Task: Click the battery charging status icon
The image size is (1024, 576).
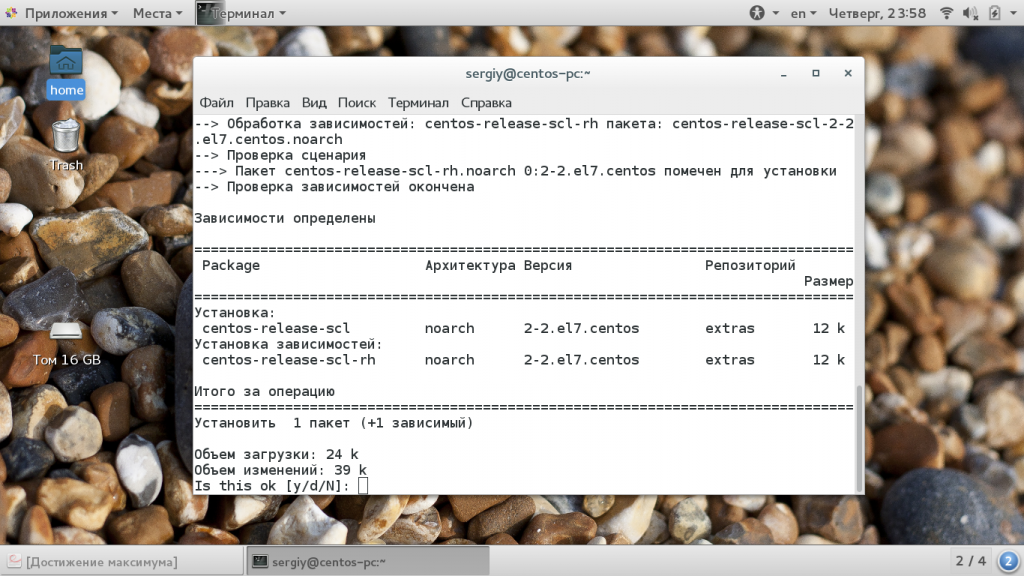Action: 995,13
